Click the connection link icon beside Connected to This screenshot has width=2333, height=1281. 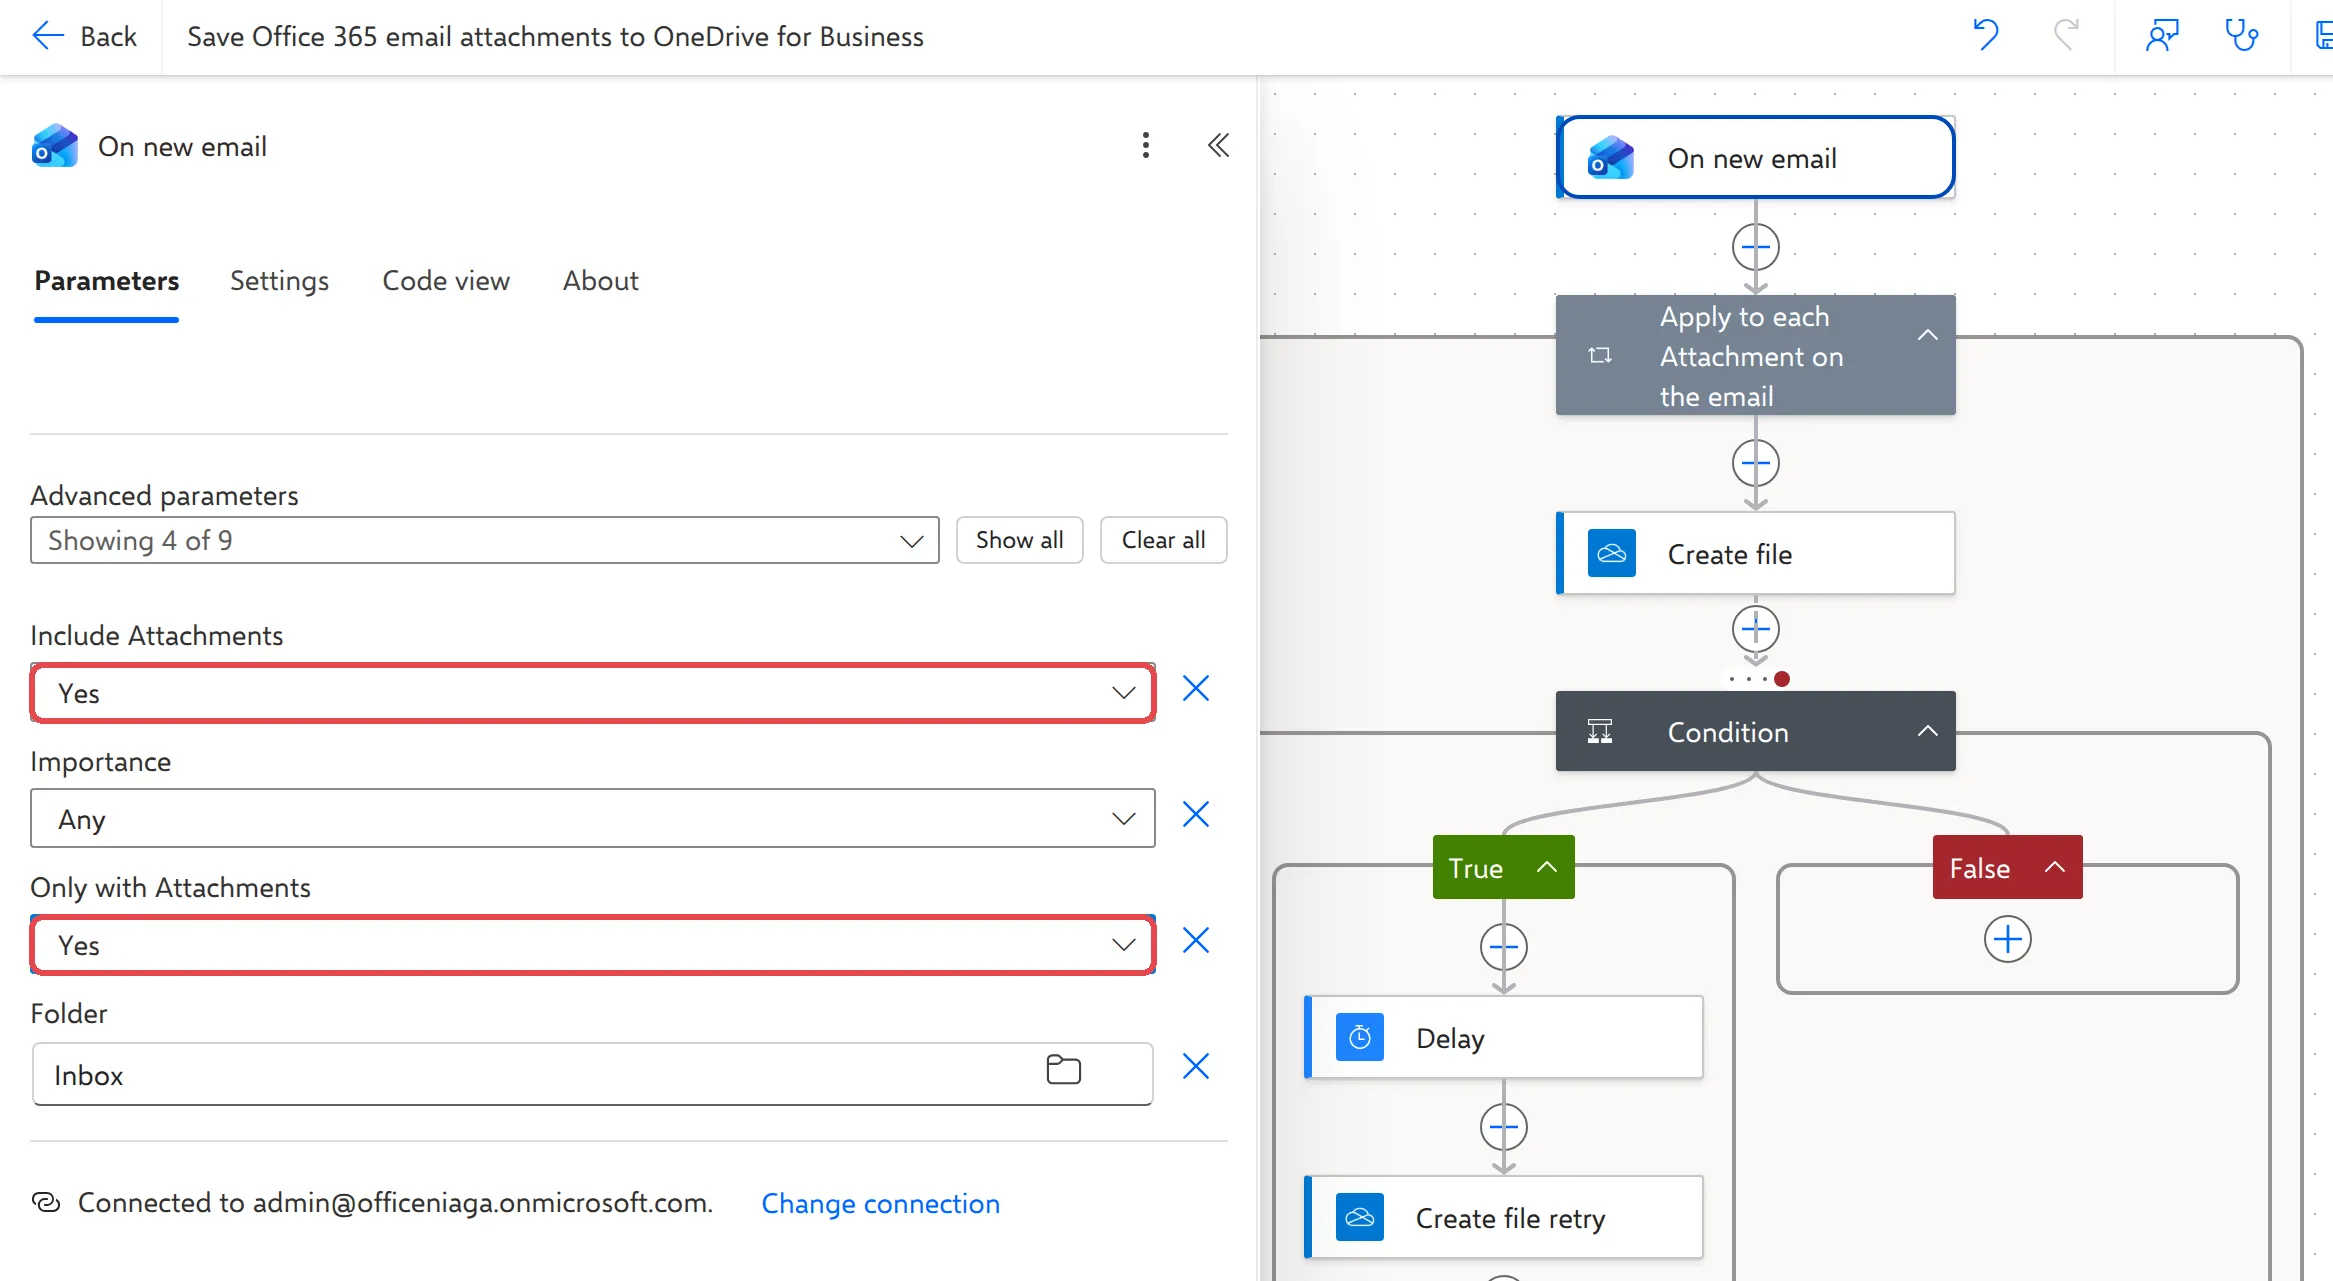[46, 1202]
